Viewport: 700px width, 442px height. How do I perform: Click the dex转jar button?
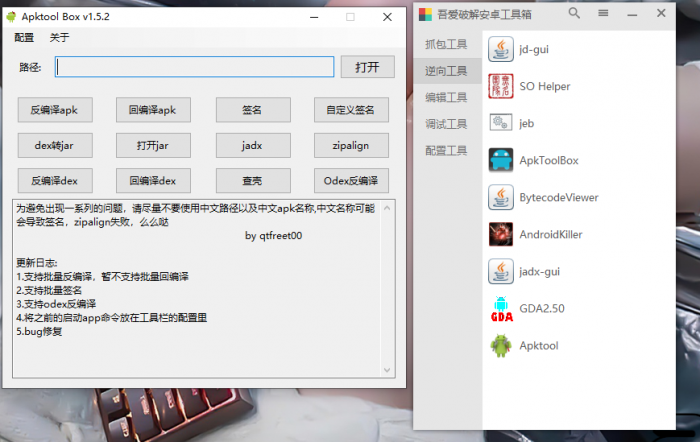[x=55, y=145]
